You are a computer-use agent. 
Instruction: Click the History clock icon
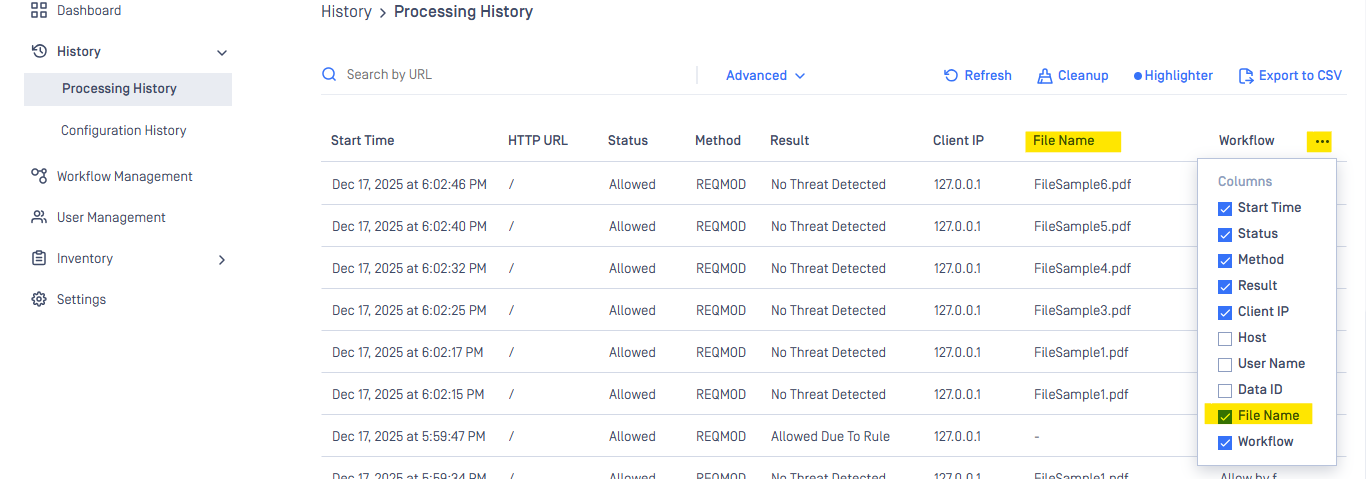click(x=39, y=51)
